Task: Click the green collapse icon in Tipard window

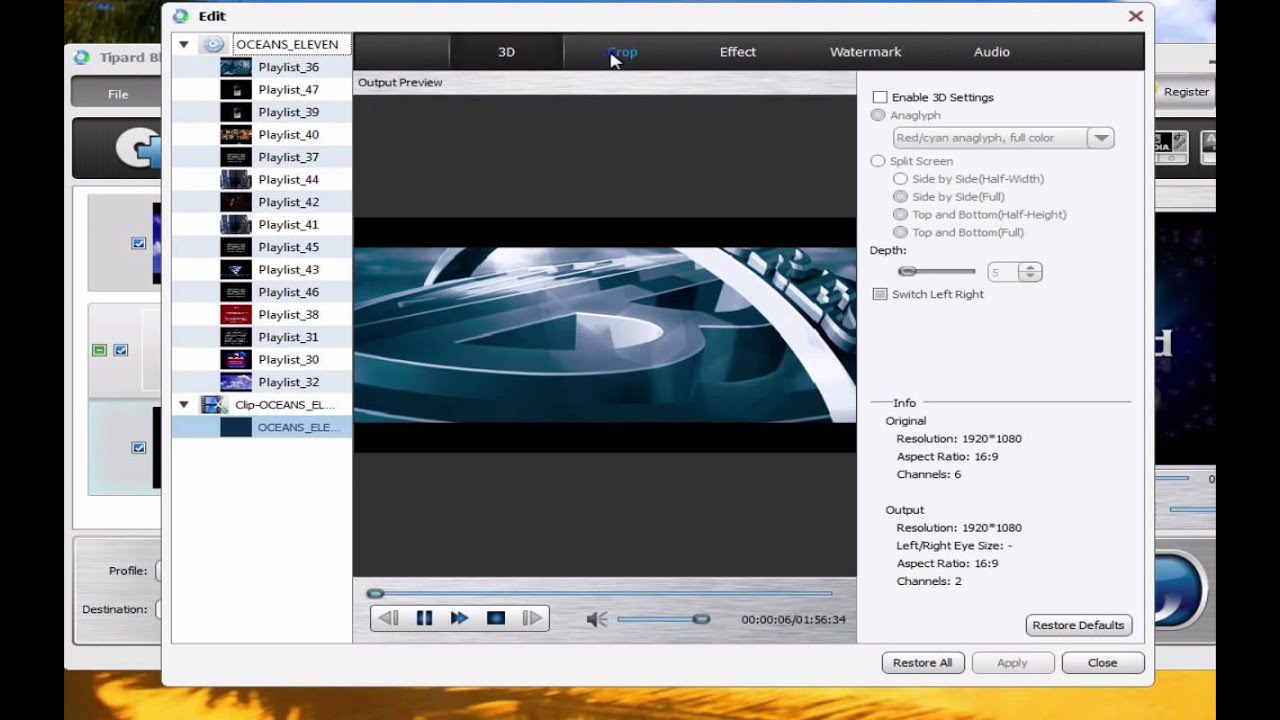Action: click(x=99, y=350)
